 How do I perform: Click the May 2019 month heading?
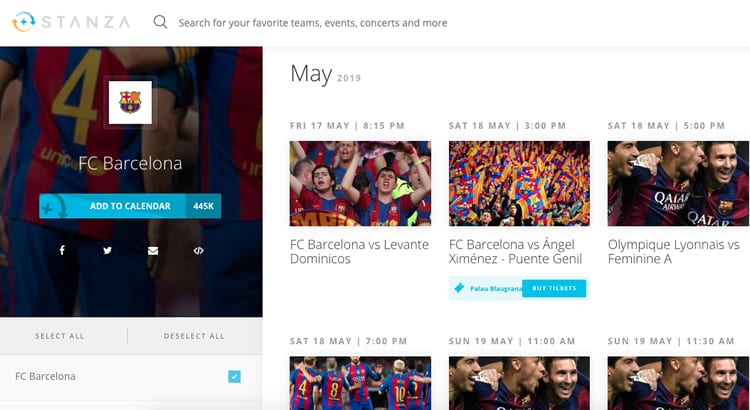pos(326,75)
